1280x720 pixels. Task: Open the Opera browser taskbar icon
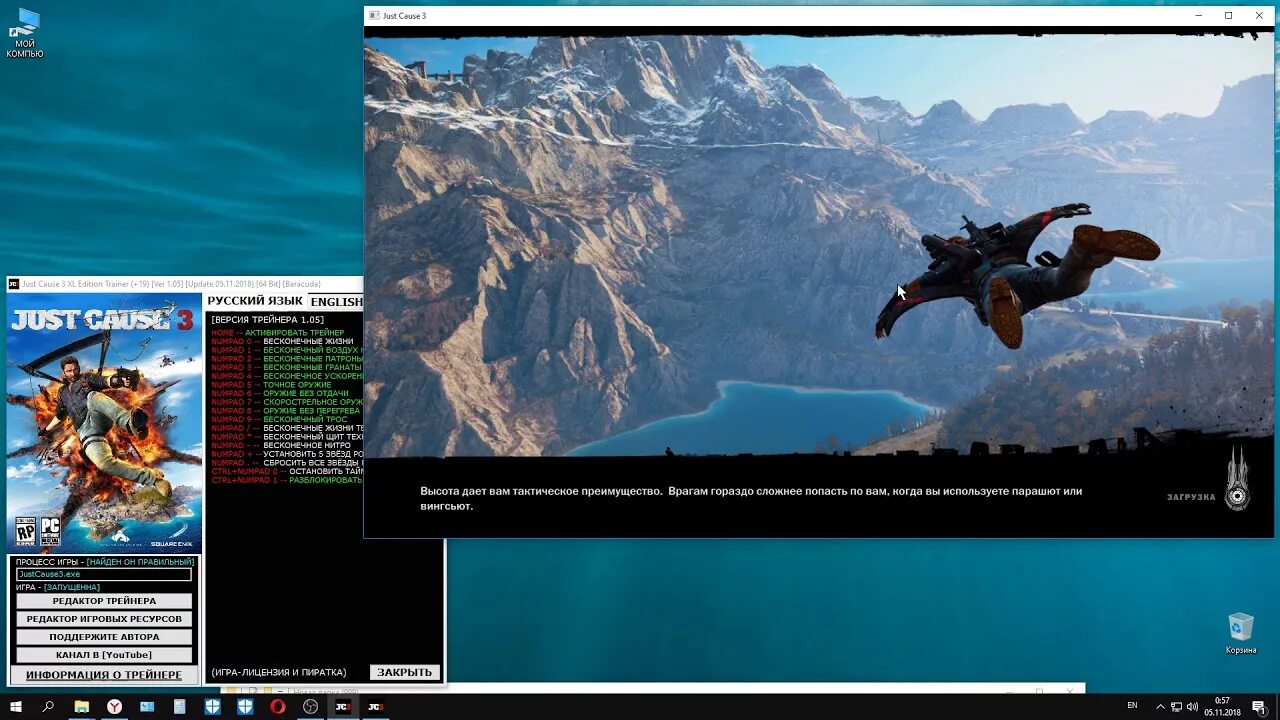pos(278,706)
